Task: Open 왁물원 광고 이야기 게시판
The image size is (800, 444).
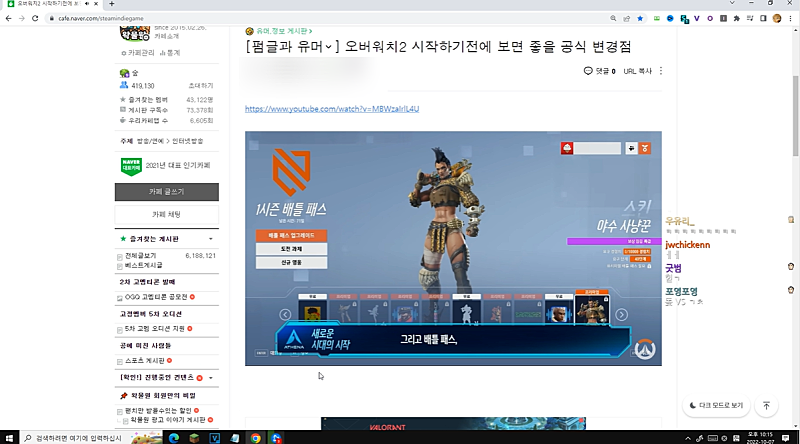Action: 168,420
